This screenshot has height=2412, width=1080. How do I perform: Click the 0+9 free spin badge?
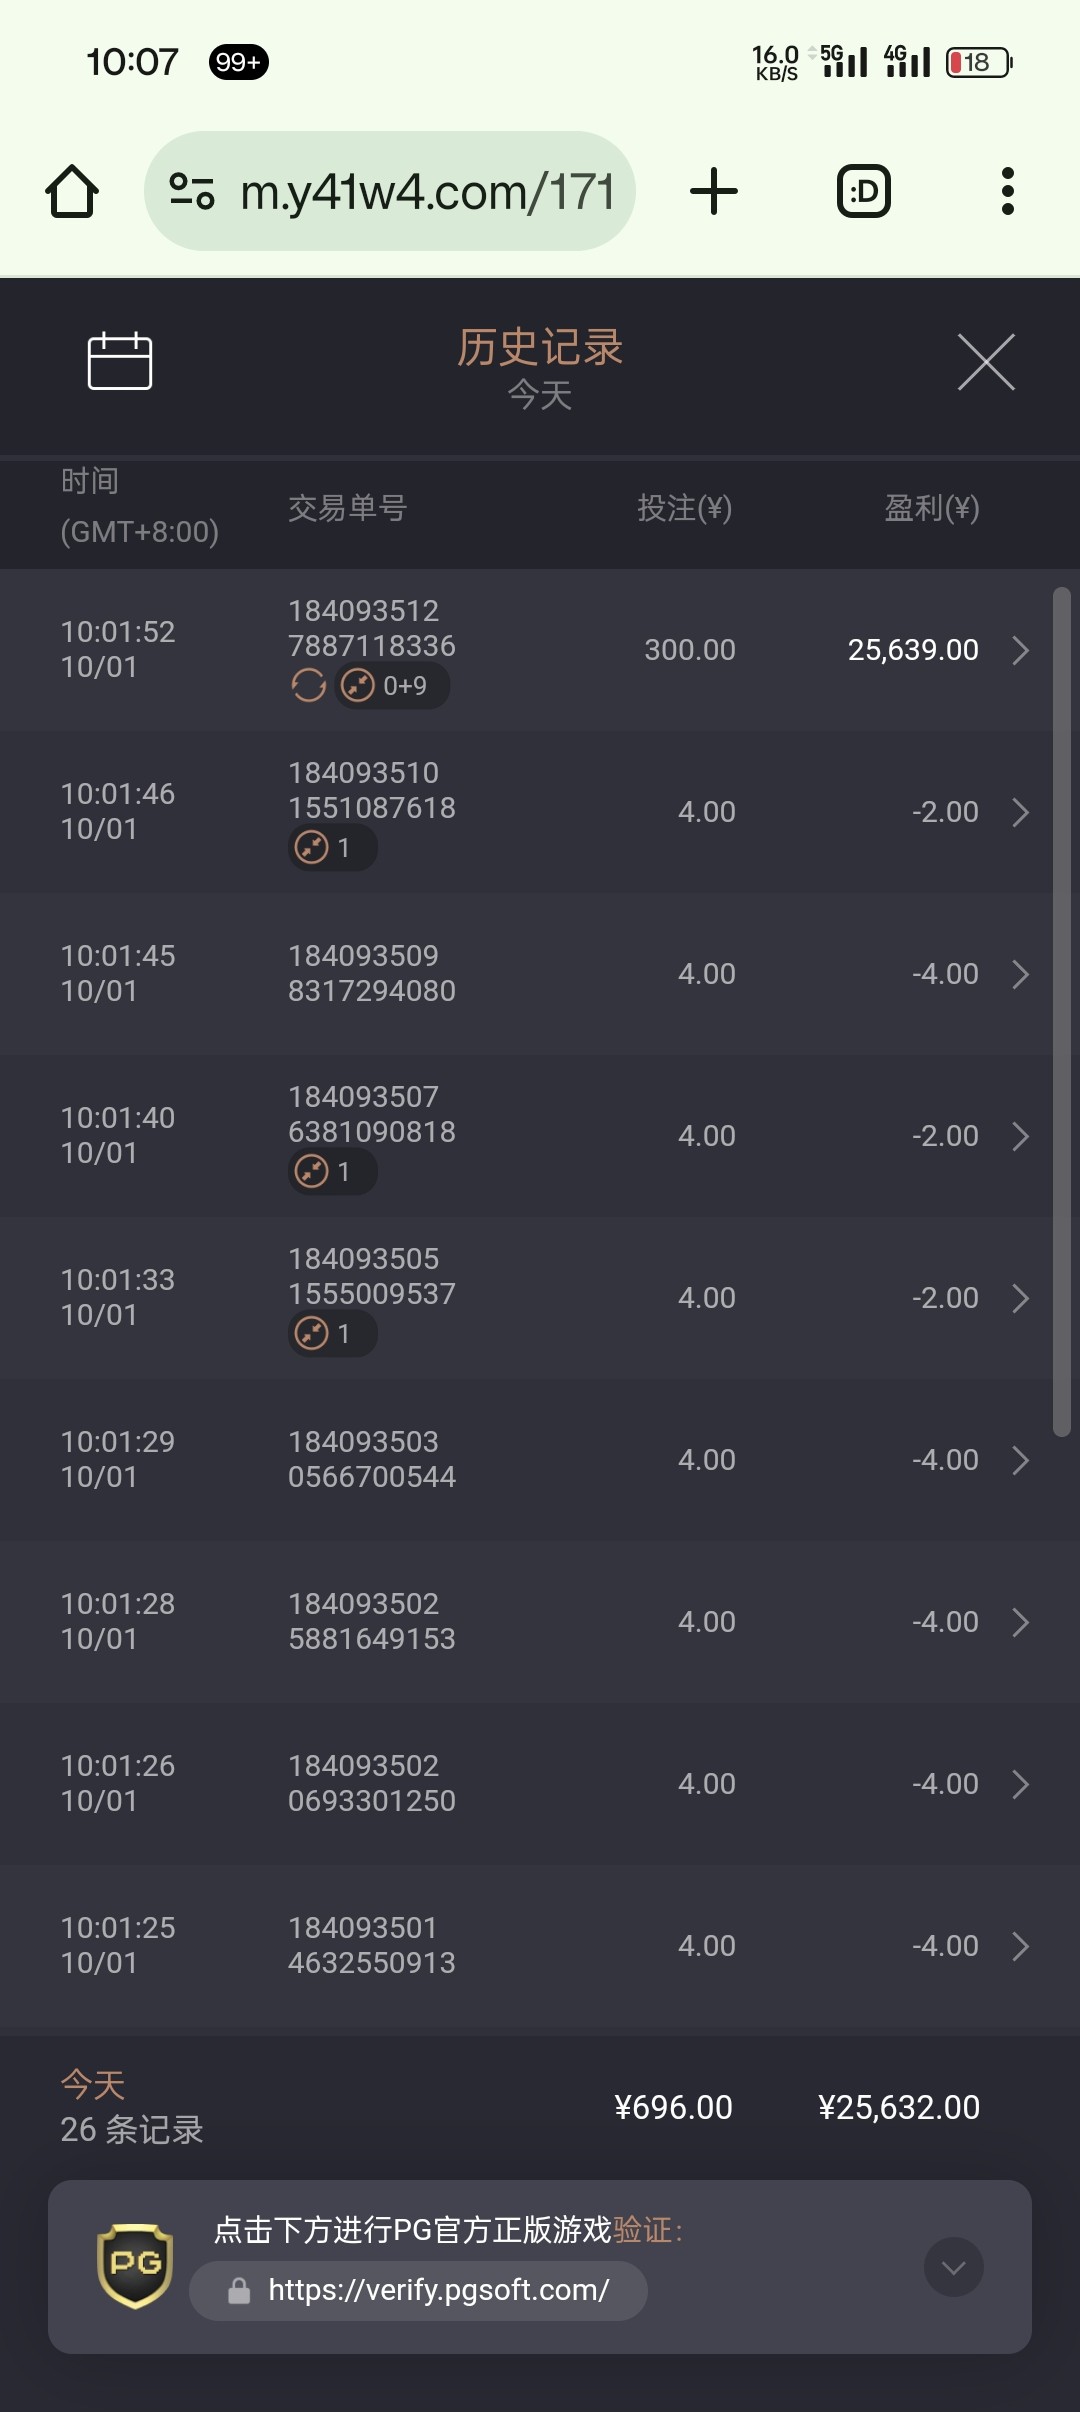pyautogui.click(x=392, y=686)
